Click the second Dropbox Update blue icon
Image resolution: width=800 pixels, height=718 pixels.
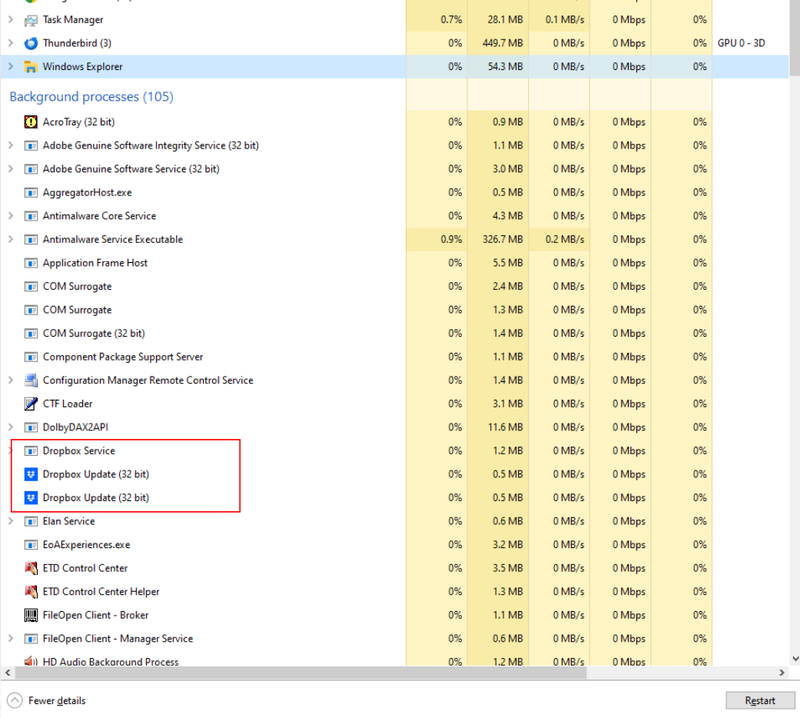pos(31,498)
